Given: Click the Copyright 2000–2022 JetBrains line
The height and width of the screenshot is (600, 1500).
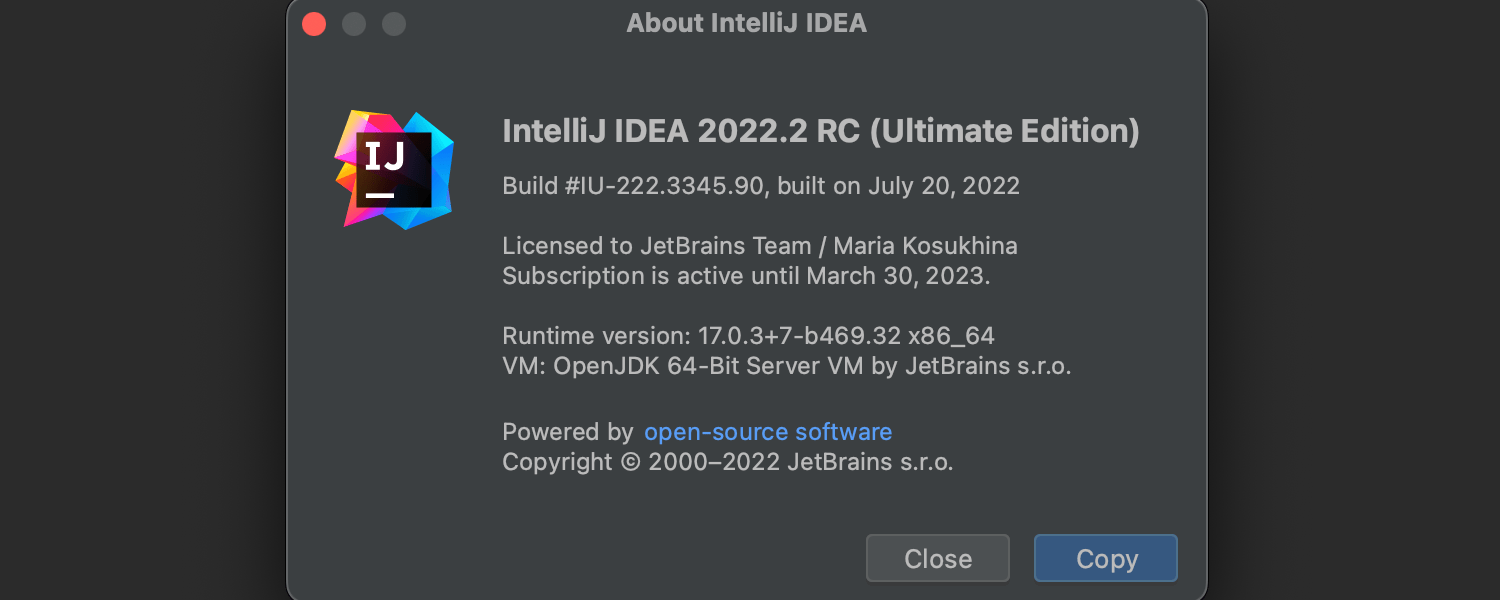Looking at the screenshot, I should [x=727, y=462].
